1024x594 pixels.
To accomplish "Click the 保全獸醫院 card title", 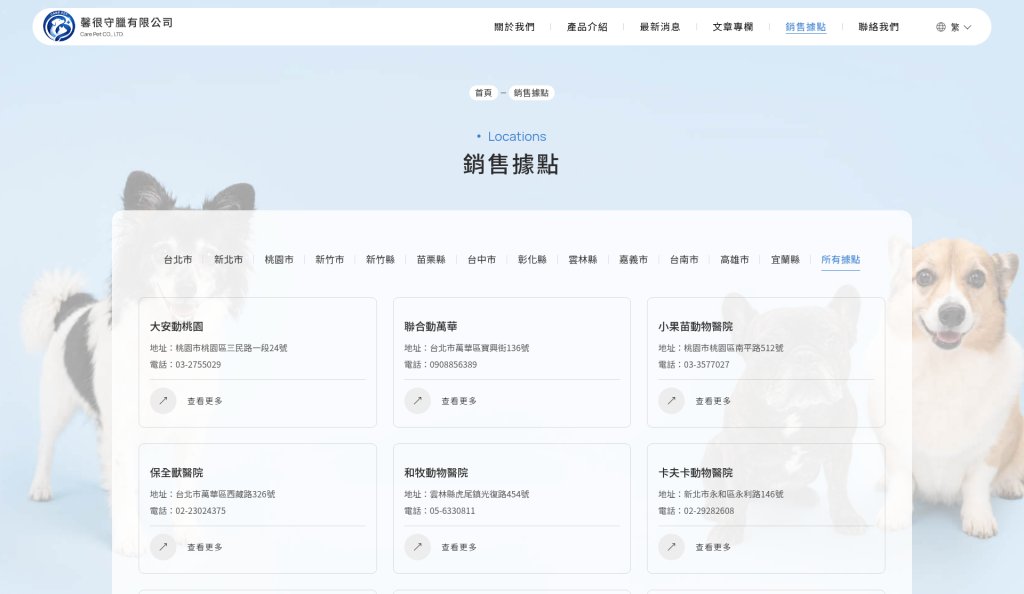I will click(176, 473).
